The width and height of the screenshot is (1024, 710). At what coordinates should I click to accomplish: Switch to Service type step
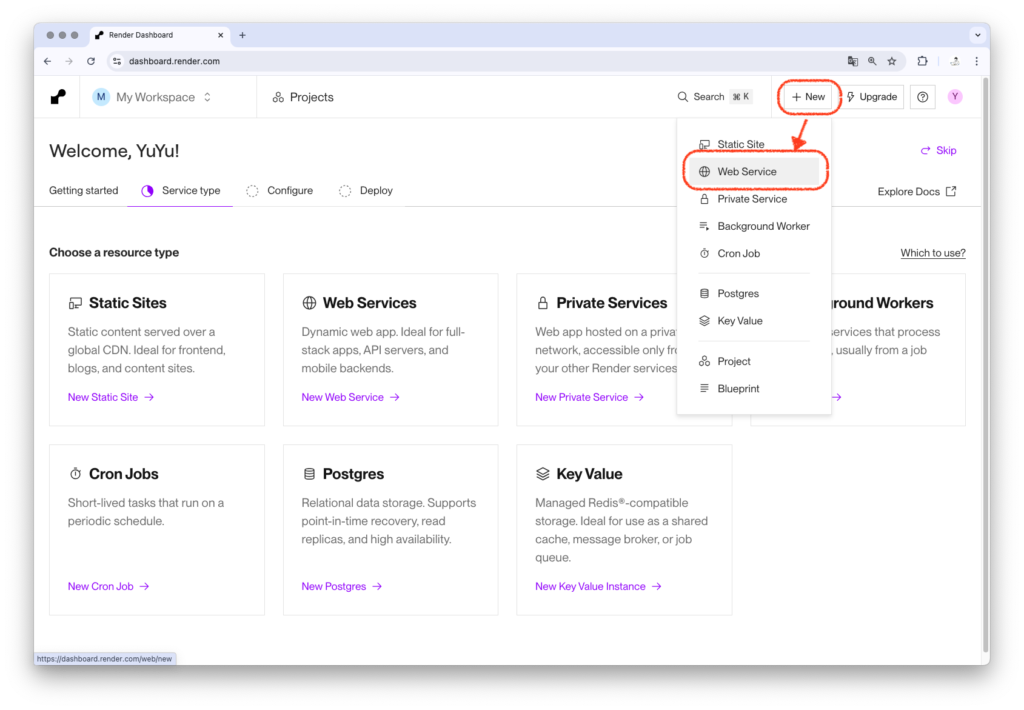pos(181,191)
